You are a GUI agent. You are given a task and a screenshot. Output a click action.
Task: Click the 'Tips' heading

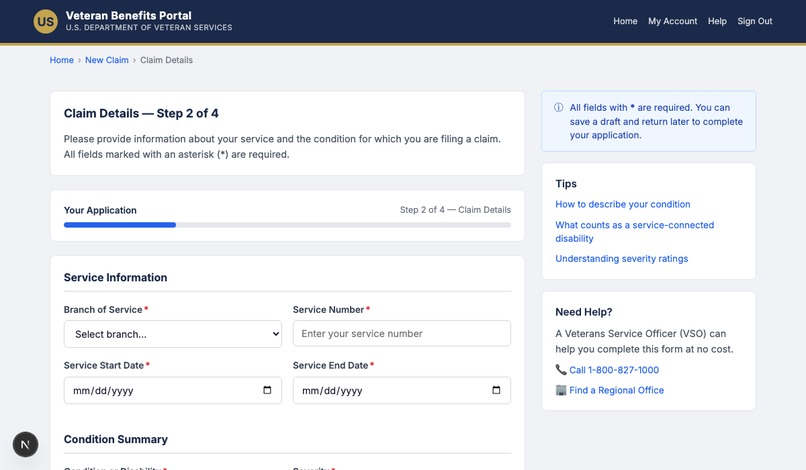[566, 184]
